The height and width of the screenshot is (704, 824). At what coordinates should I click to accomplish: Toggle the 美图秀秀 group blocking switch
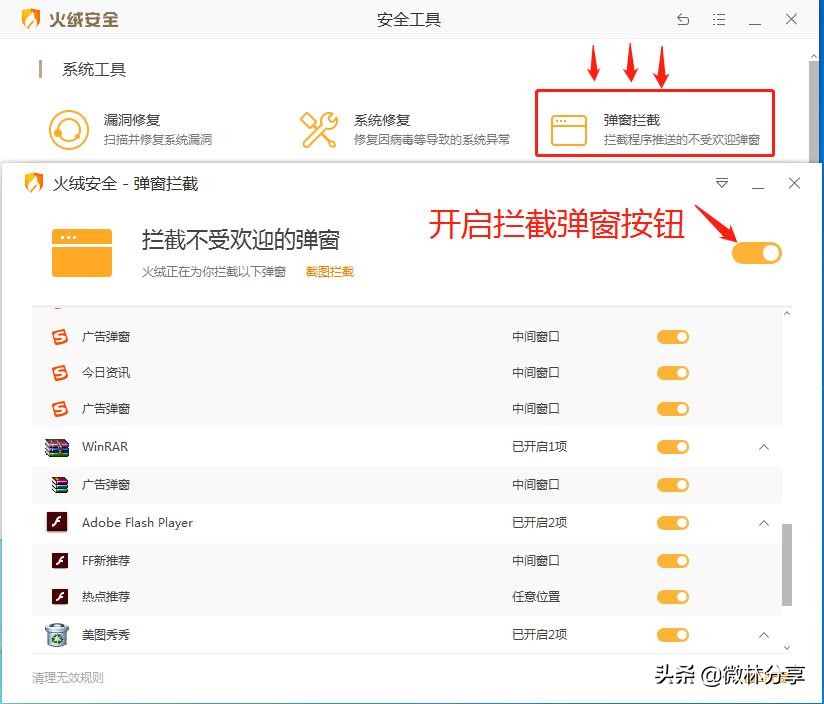click(673, 635)
